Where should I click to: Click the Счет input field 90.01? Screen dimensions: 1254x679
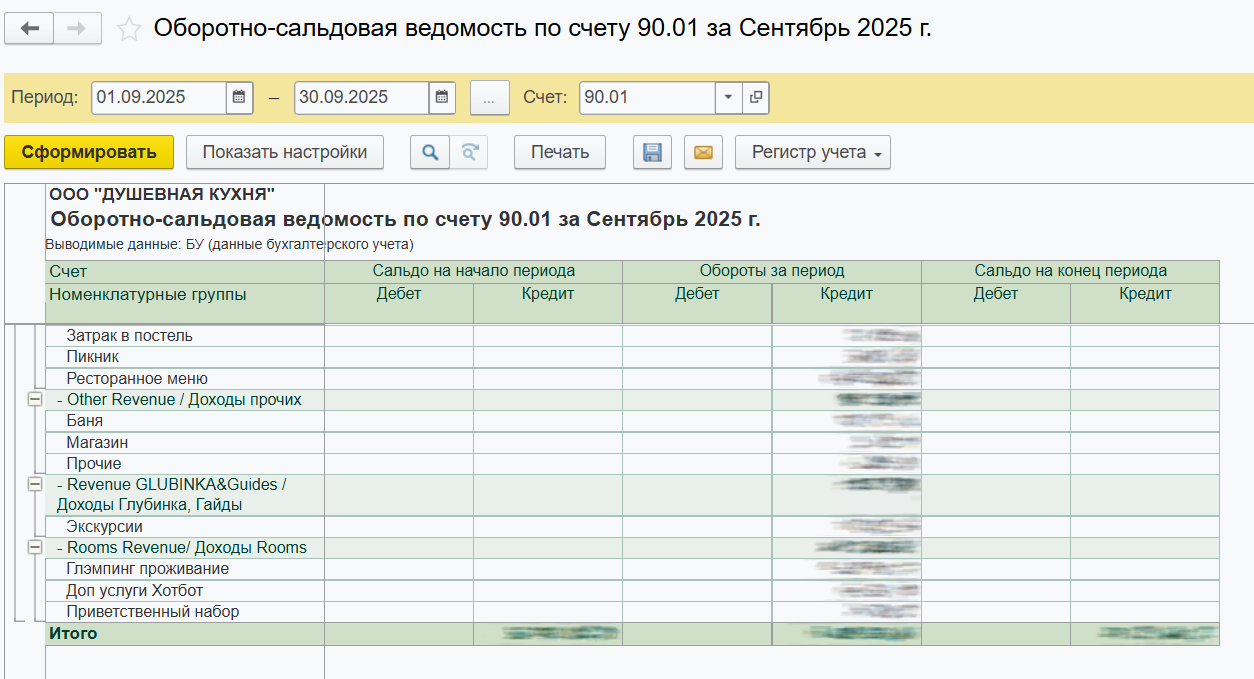(648, 97)
